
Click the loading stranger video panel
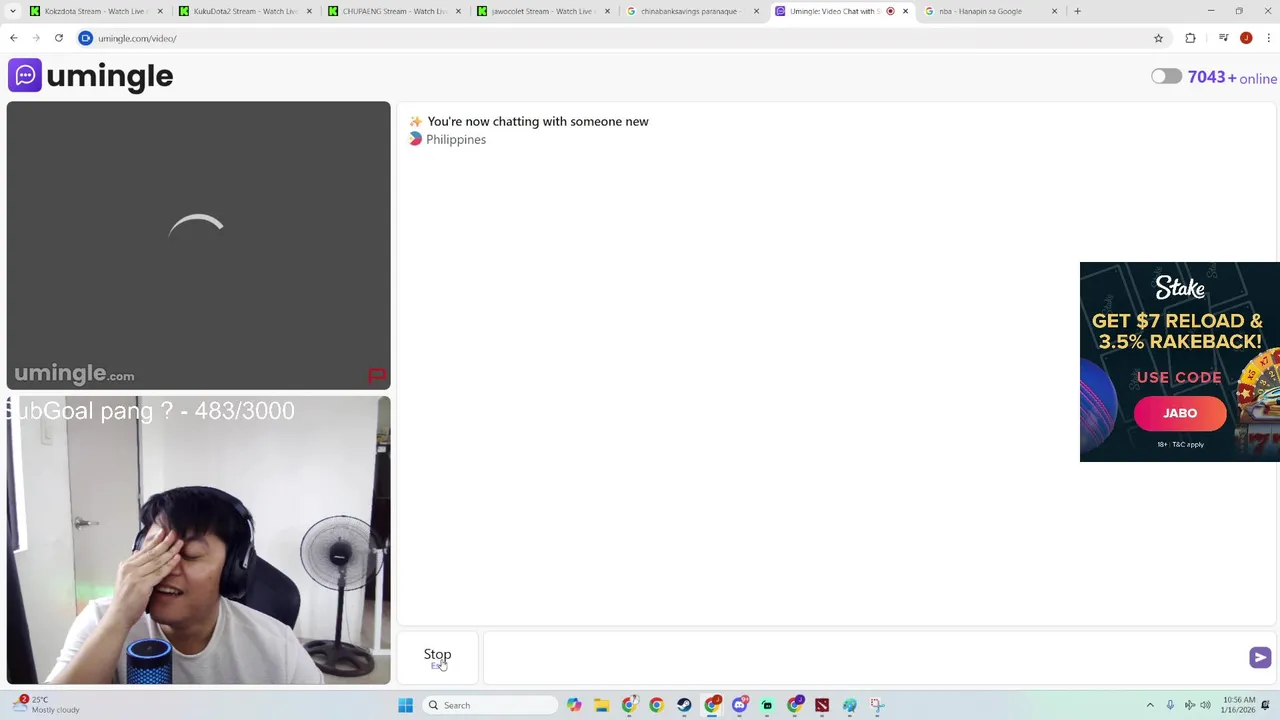pyautogui.click(x=198, y=245)
